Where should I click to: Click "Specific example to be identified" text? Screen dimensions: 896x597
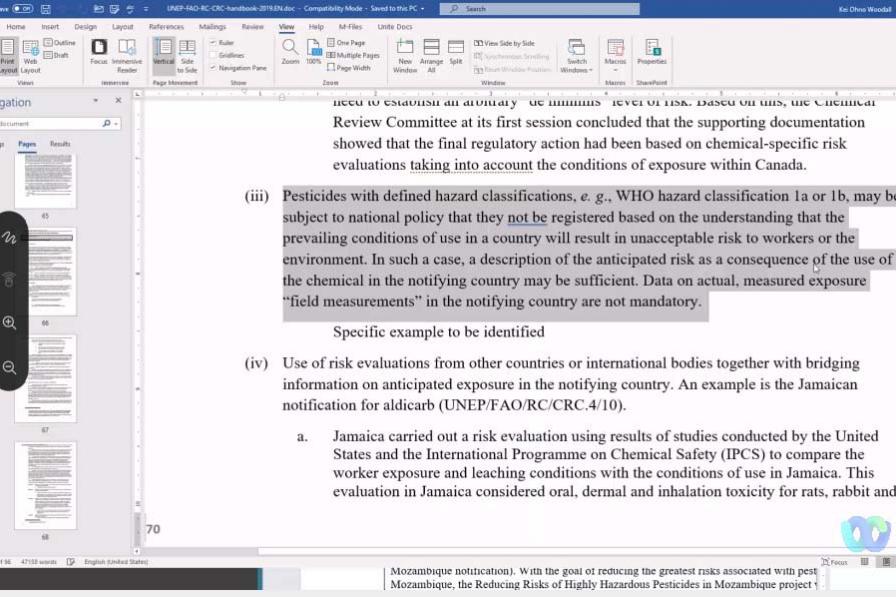438,332
